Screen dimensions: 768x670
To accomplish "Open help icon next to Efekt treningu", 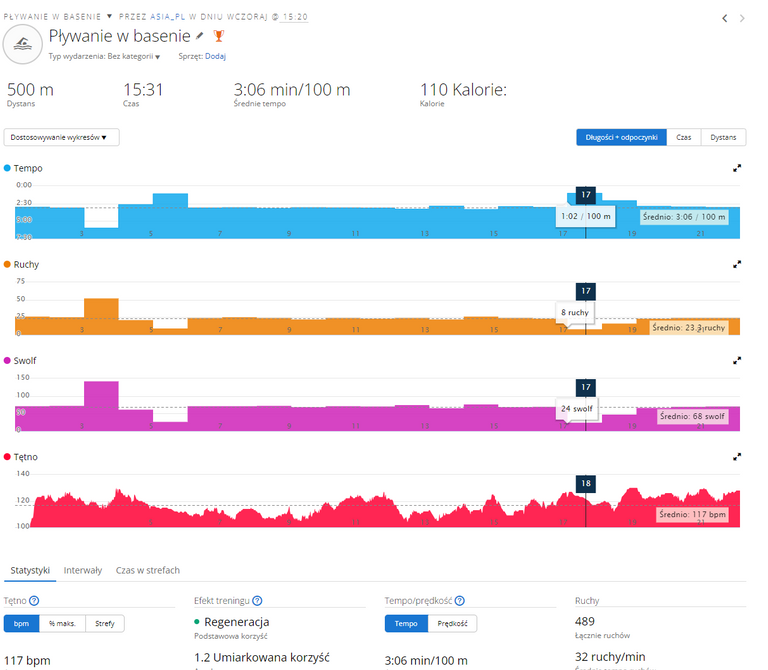I will click(x=257, y=600).
